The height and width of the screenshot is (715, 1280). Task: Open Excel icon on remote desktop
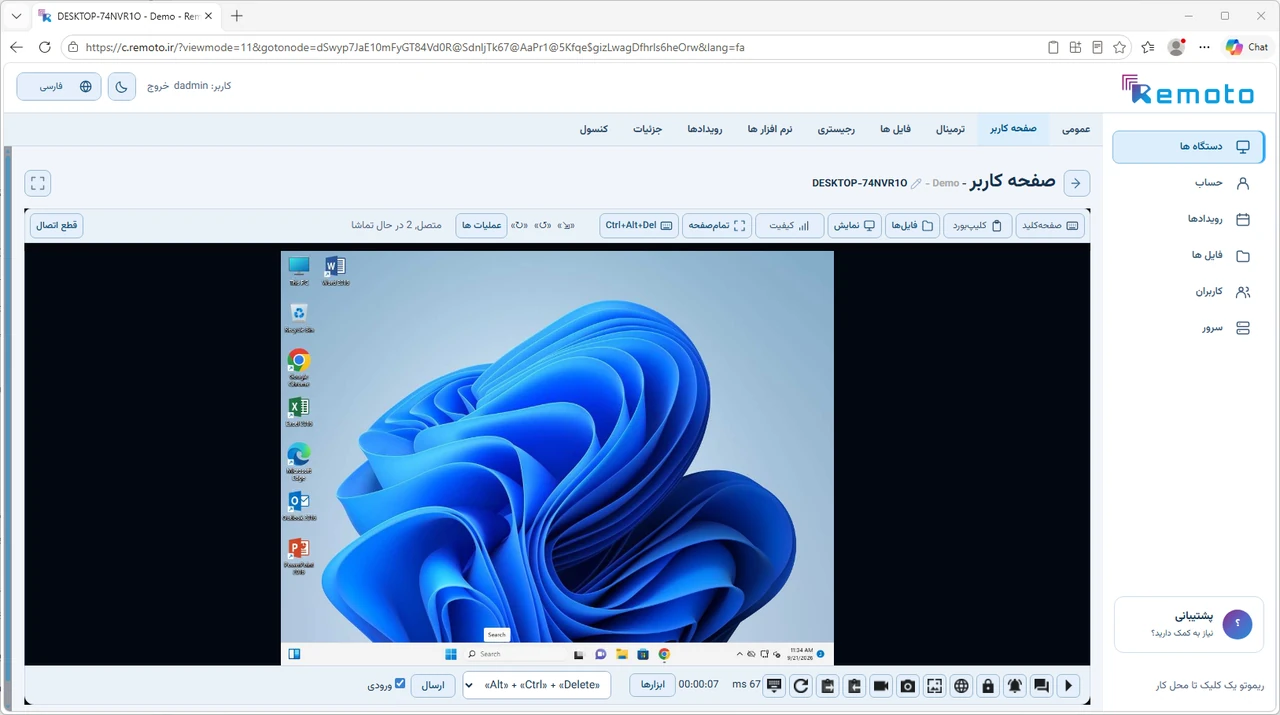click(x=298, y=412)
